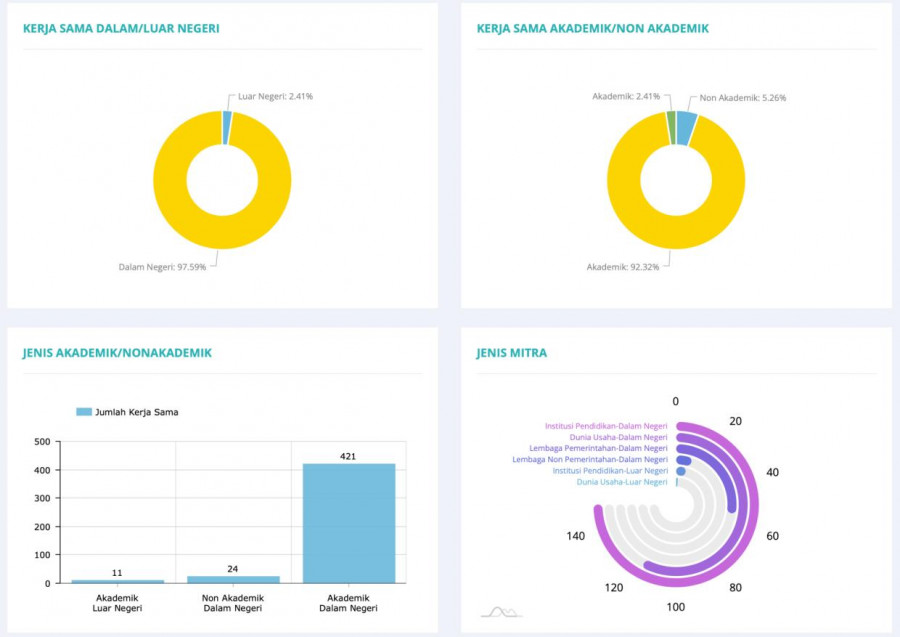Click the Lembaga Pemerintahan-Dalam Negeri label
Viewport: 900px width, 637px height.
[605, 448]
